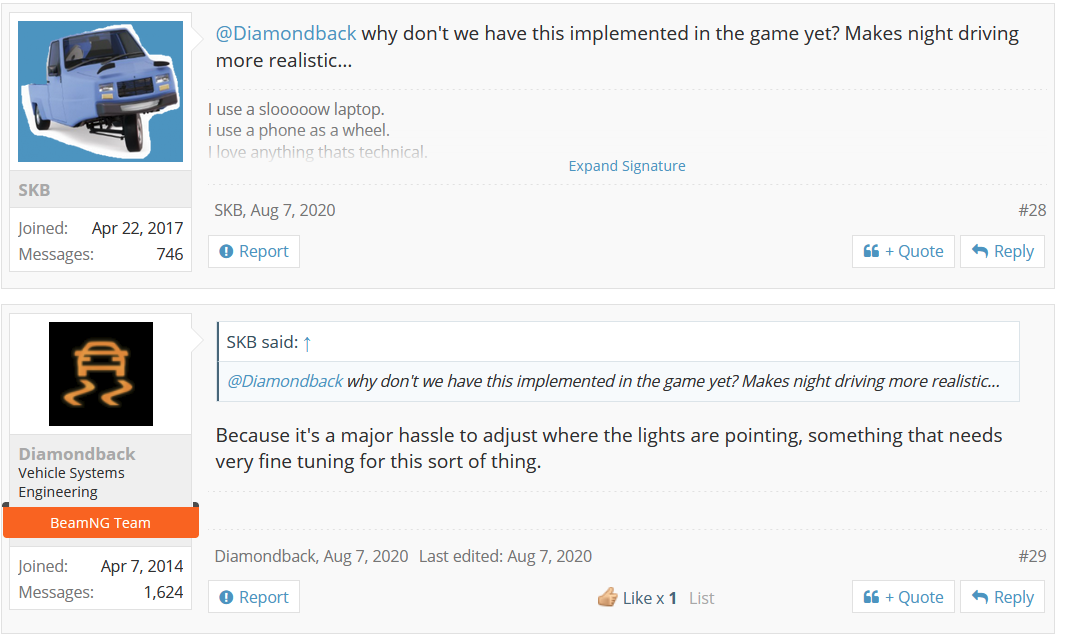The image size is (1071, 637).
Task: Report Diamondback's post #29
Action: pyautogui.click(x=253, y=597)
